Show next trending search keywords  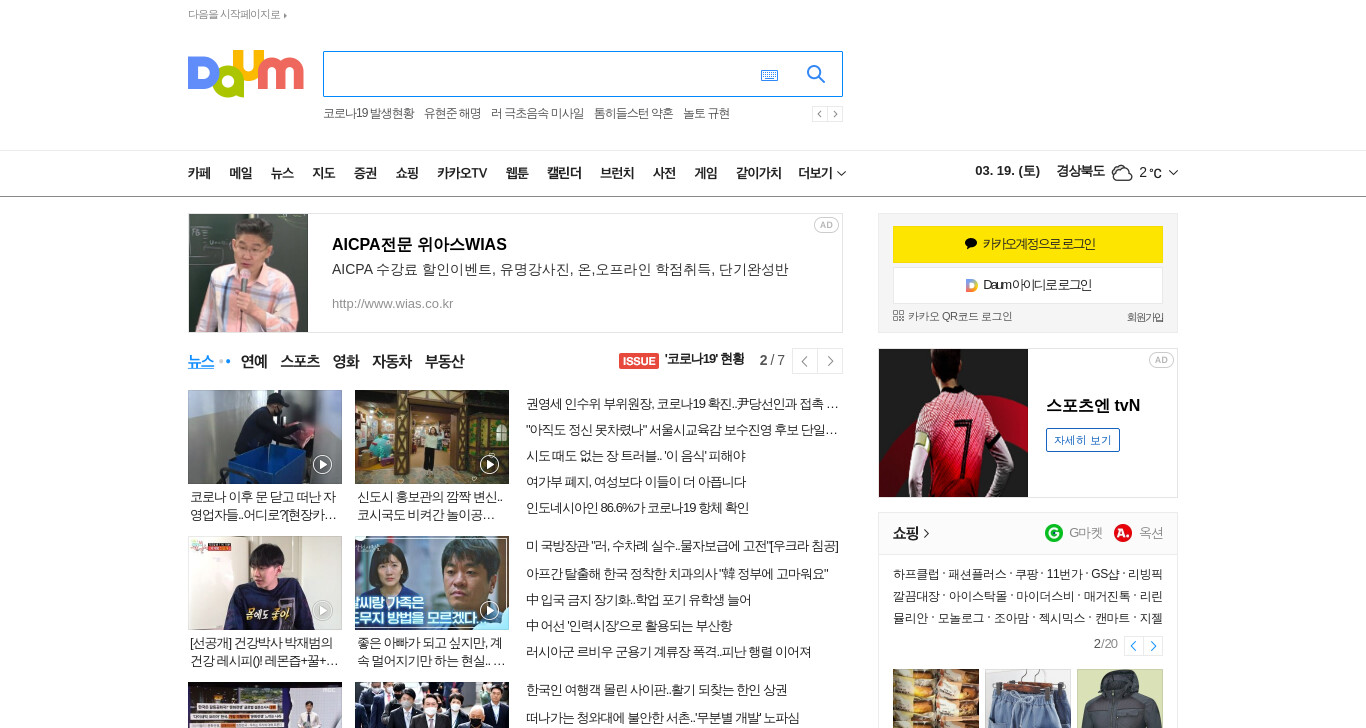[x=835, y=114]
